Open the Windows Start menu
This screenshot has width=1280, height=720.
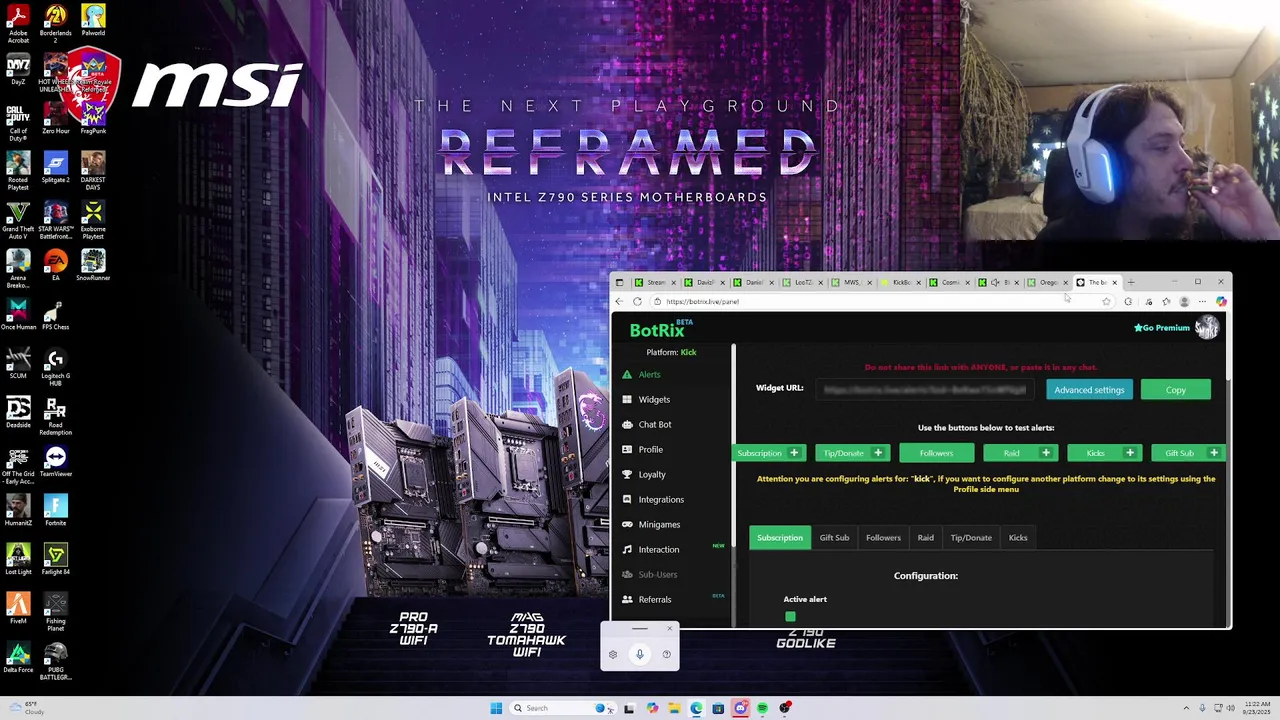(x=496, y=708)
